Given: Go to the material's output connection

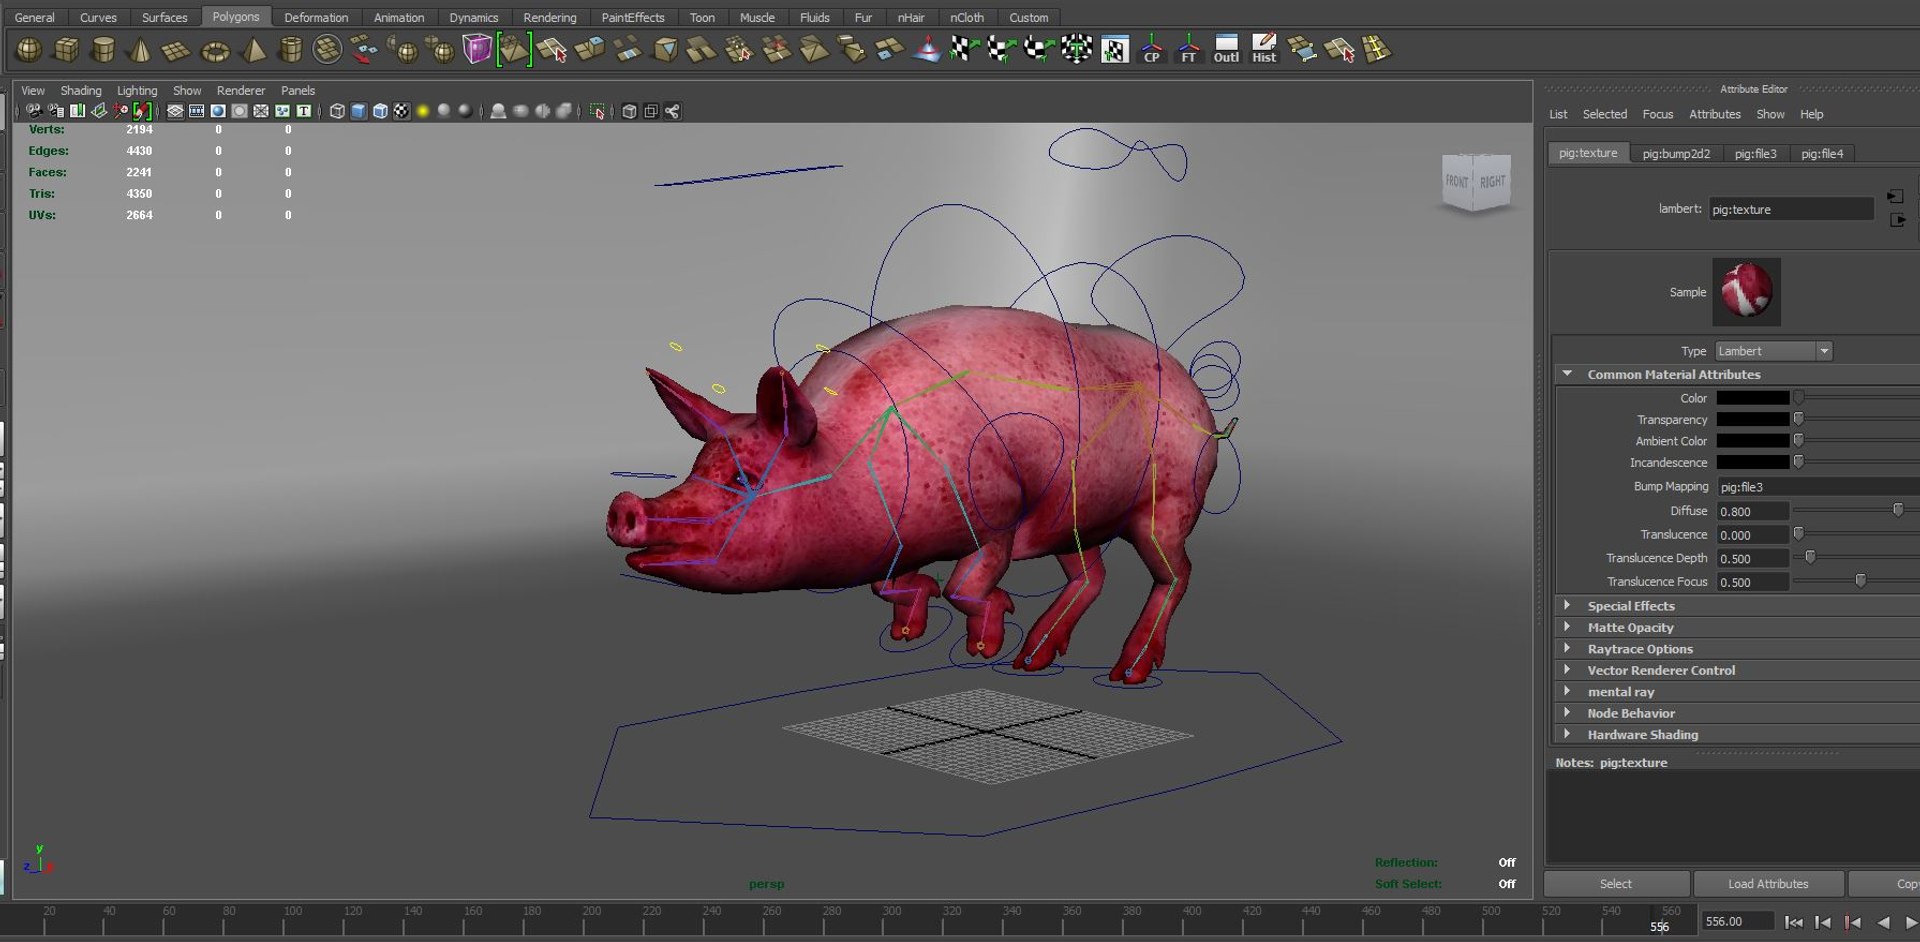Looking at the screenshot, I should (1897, 220).
